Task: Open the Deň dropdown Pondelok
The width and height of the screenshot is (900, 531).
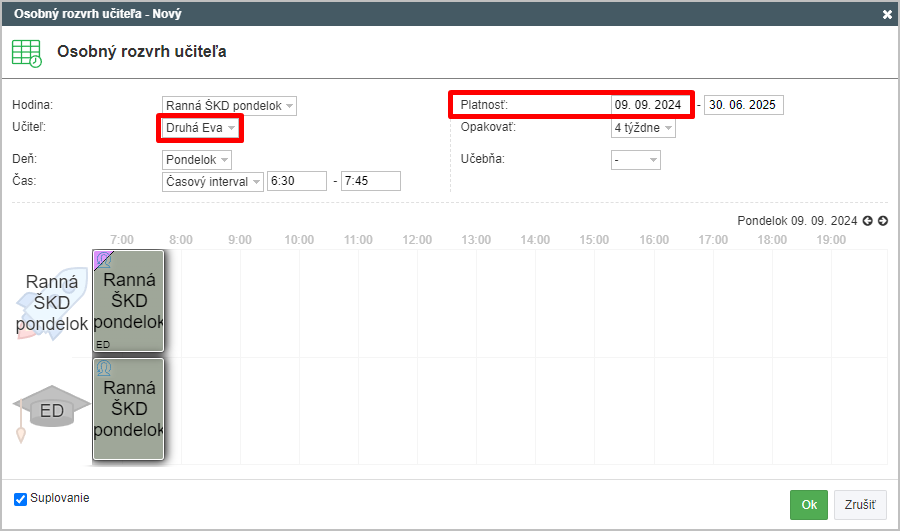Action: tap(196, 160)
